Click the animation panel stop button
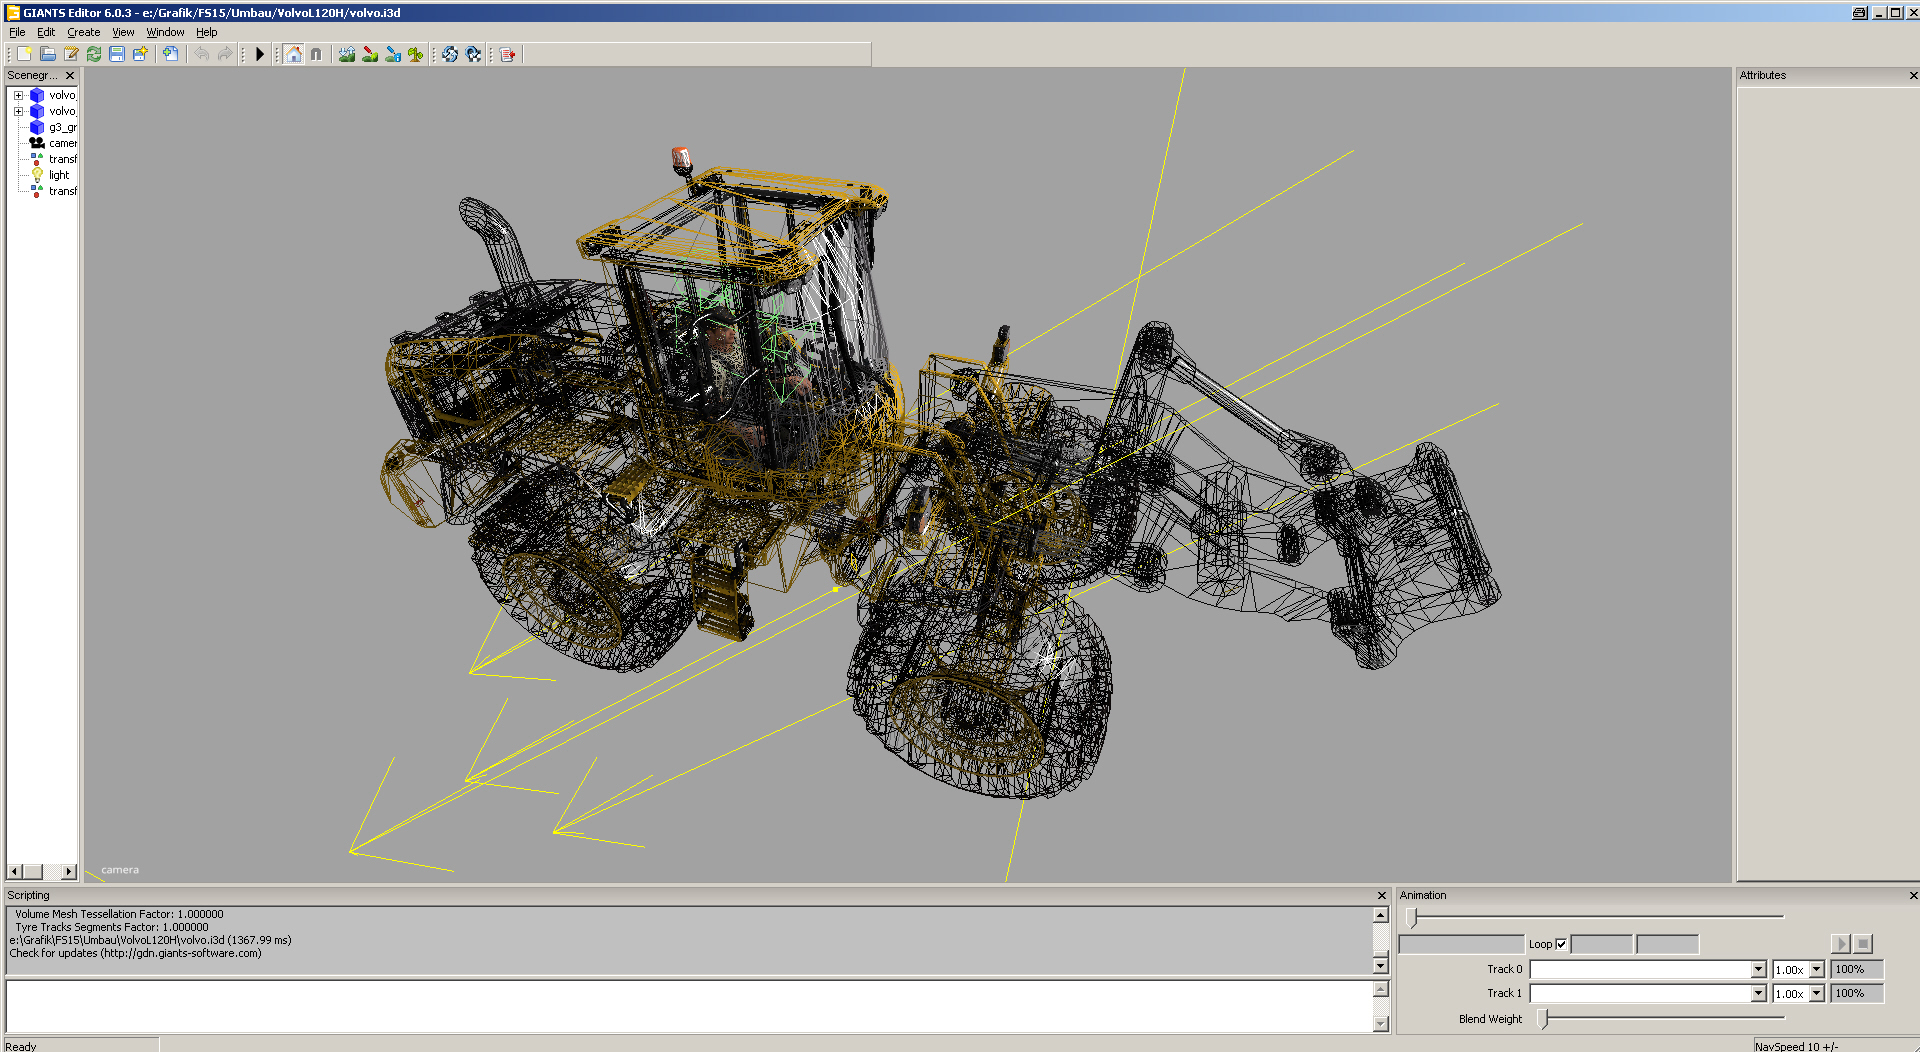Image resolution: width=1920 pixels, height=1052 pixels. 1862,943
